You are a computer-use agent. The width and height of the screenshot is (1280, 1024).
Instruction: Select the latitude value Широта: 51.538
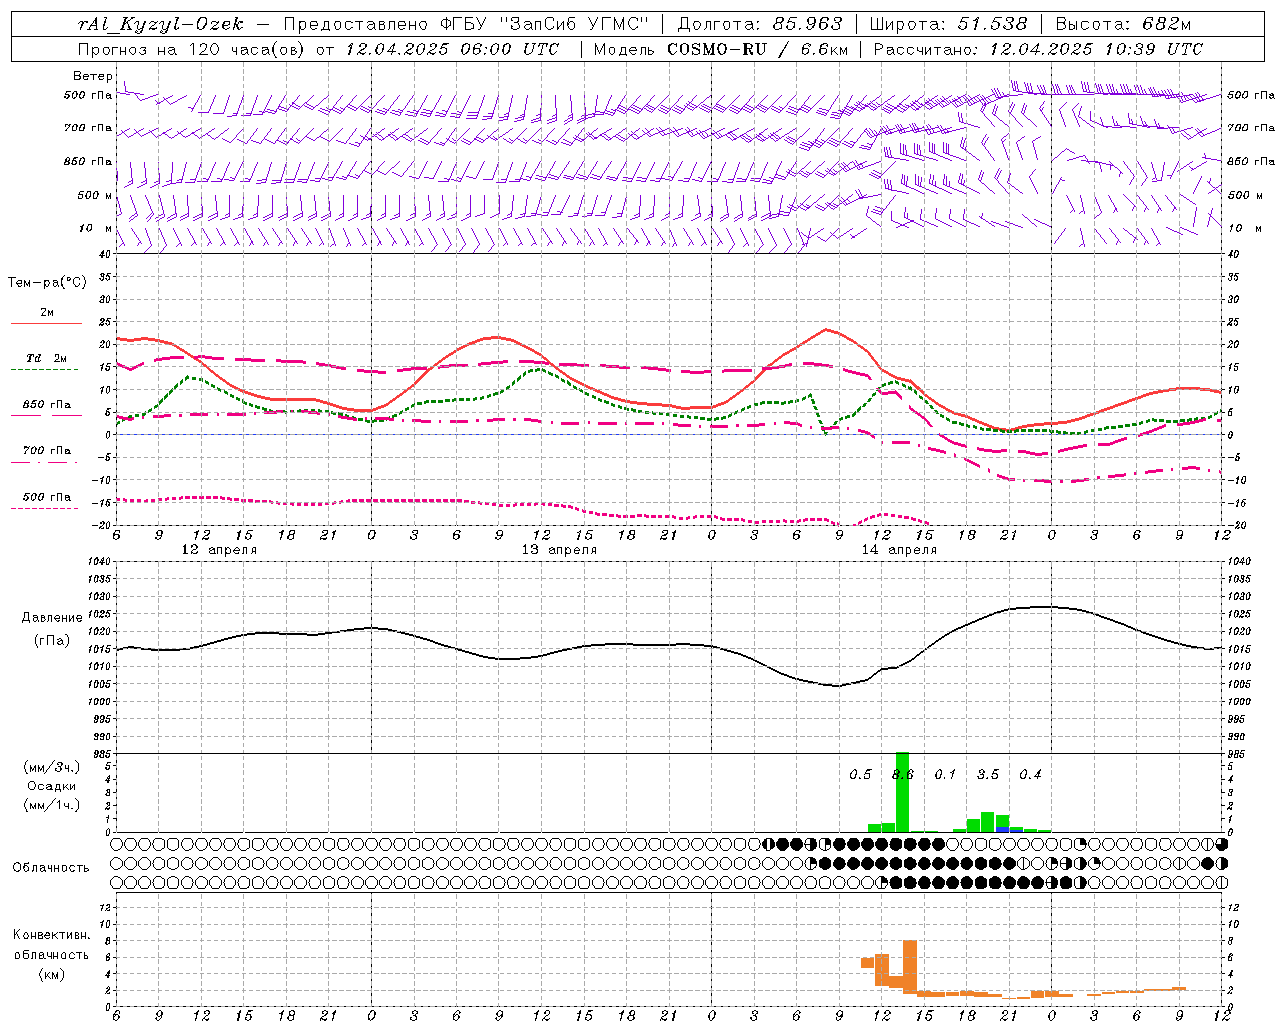948,24
